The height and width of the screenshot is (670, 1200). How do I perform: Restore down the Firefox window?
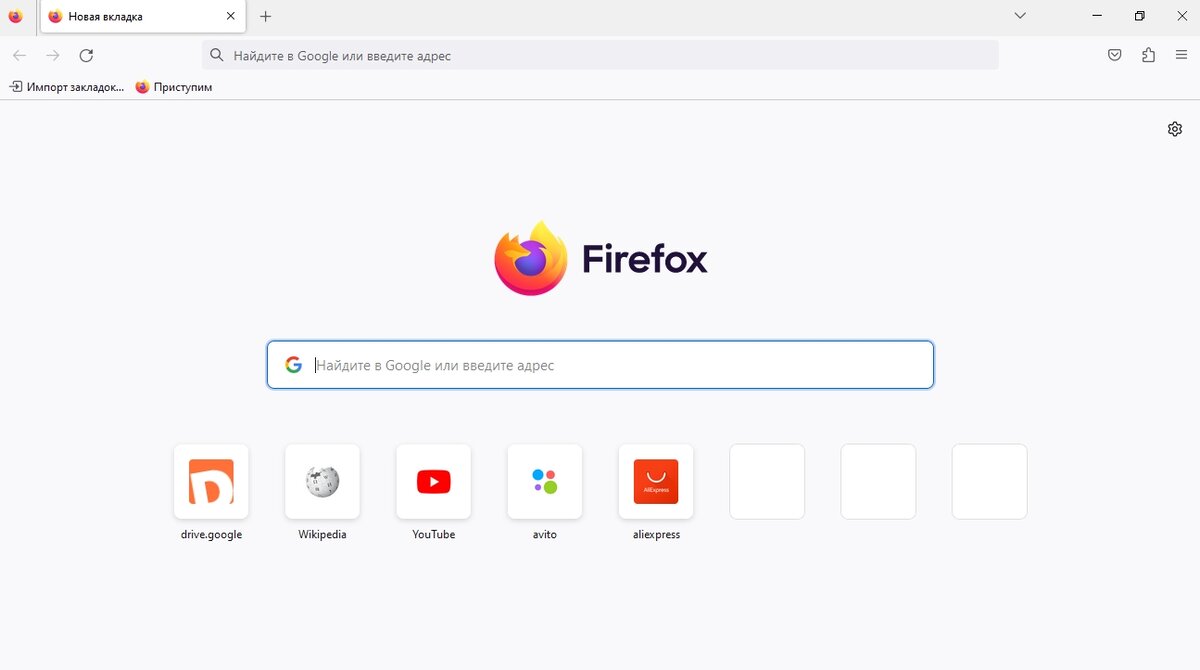click(x=1140, y=16)
